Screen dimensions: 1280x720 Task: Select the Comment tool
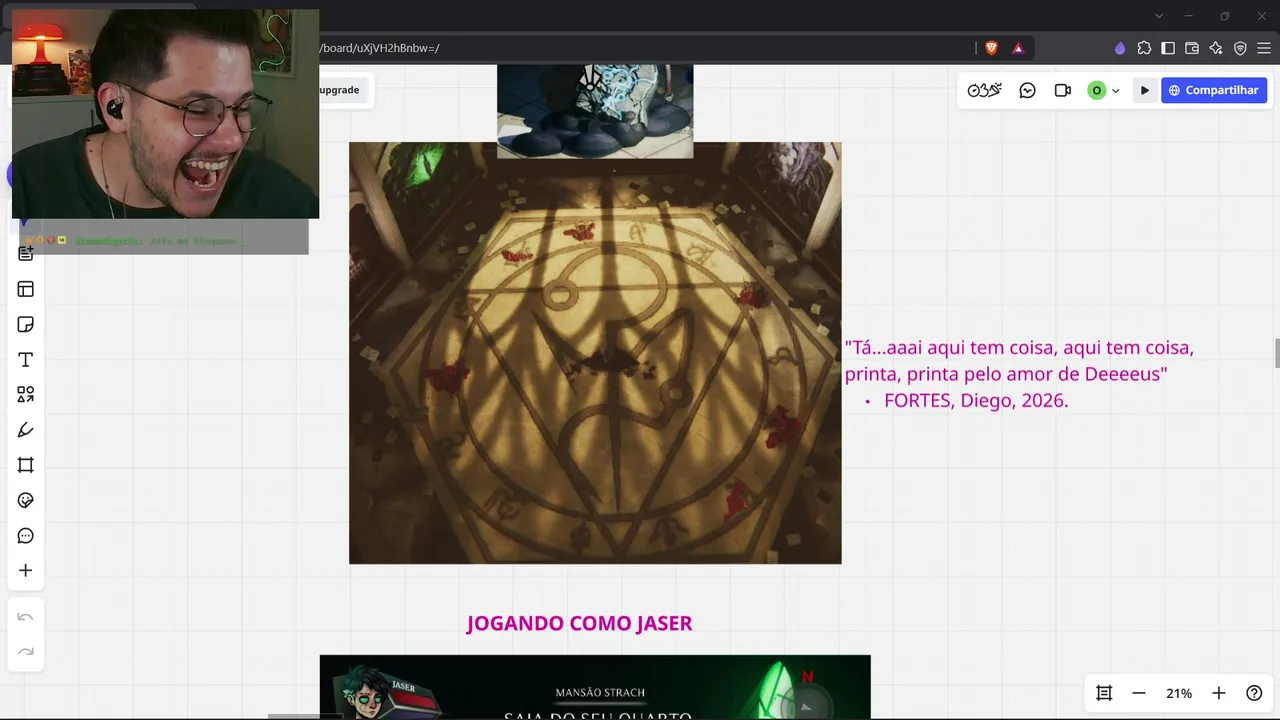(26, 536)
